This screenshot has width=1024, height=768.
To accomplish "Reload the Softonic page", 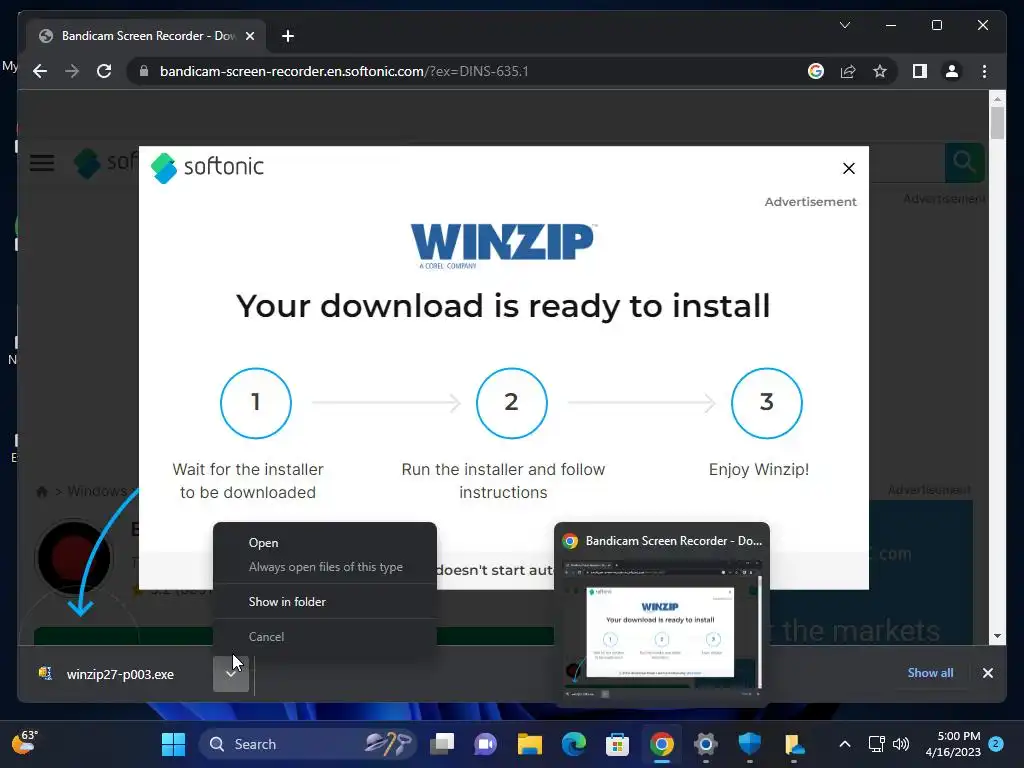I will click(x=104, y=71).
